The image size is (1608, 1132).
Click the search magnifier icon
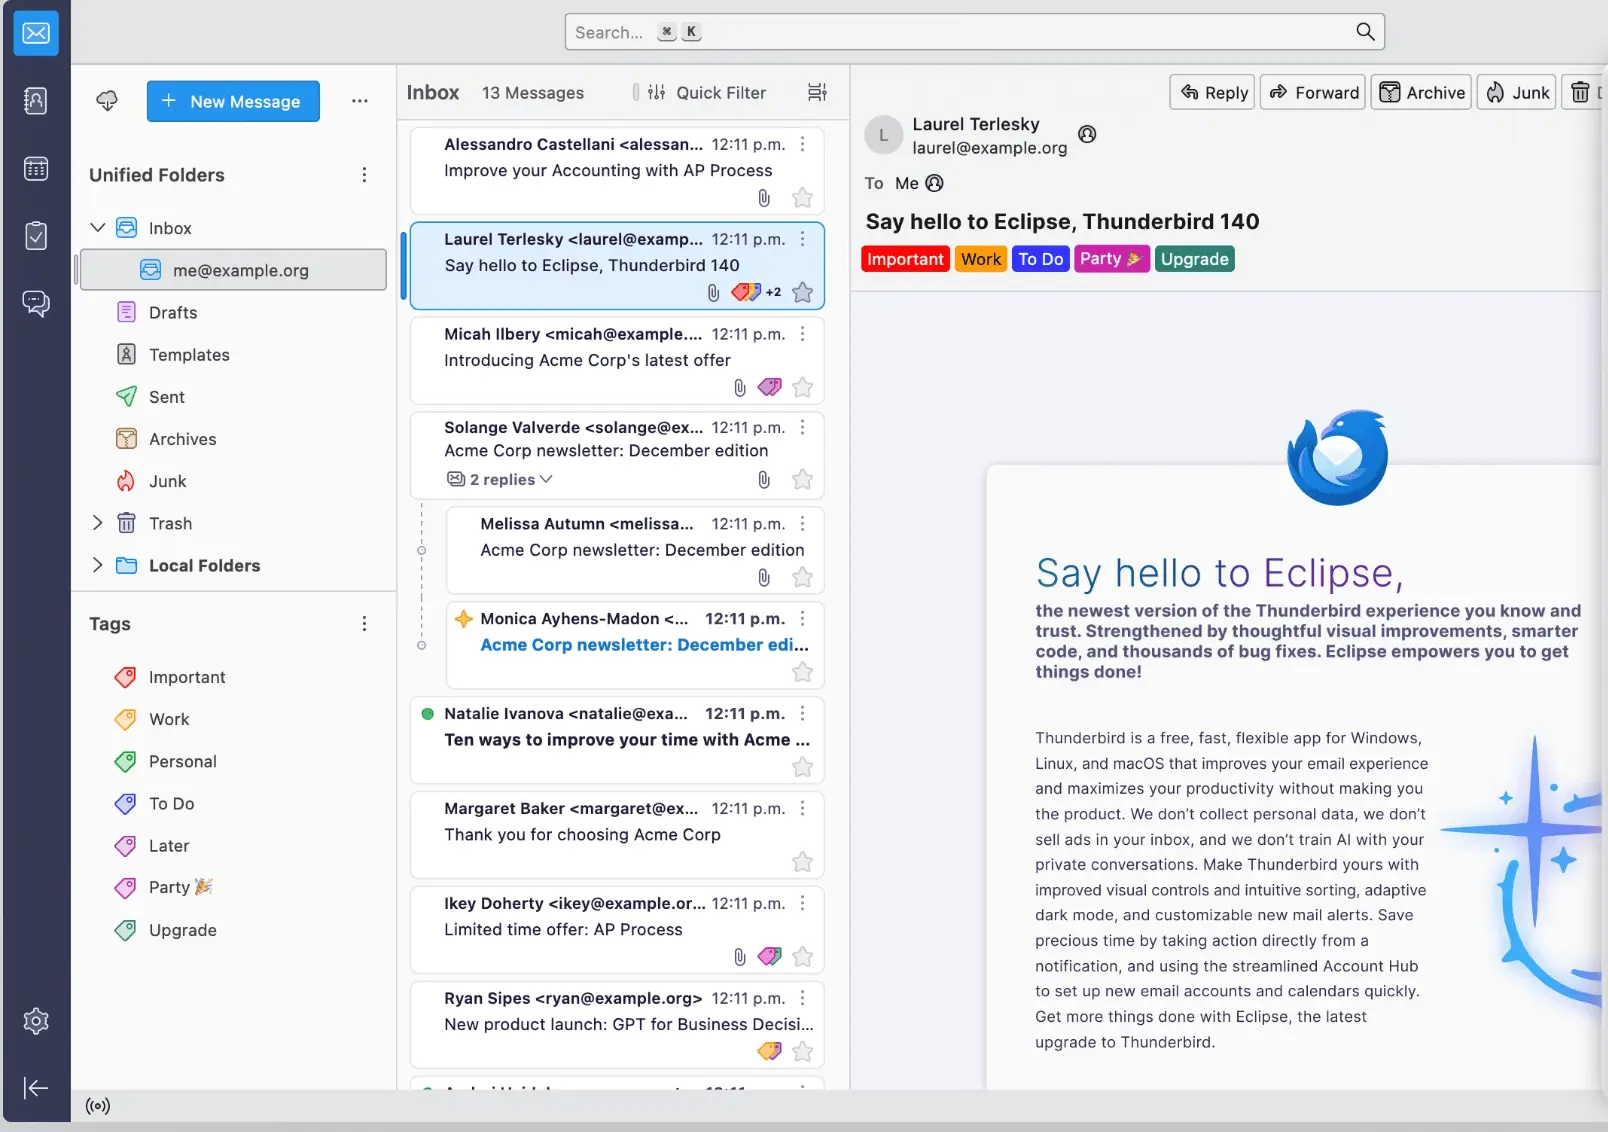pos(1365,32)
